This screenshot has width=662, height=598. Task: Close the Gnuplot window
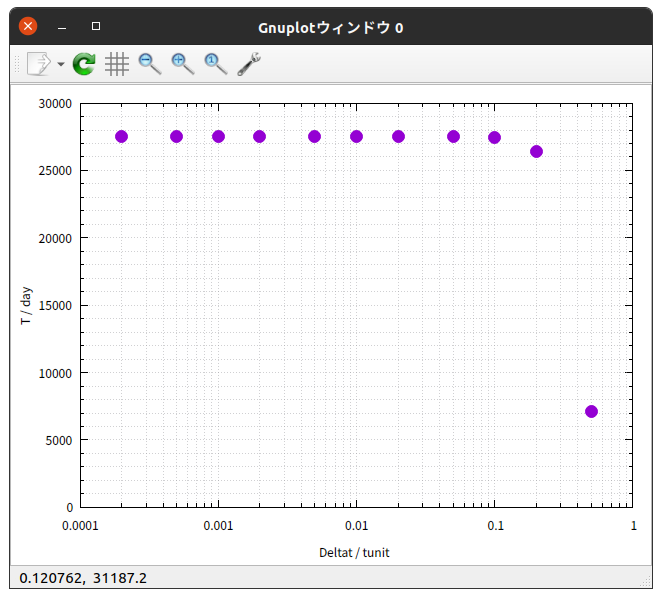[28, 26]
